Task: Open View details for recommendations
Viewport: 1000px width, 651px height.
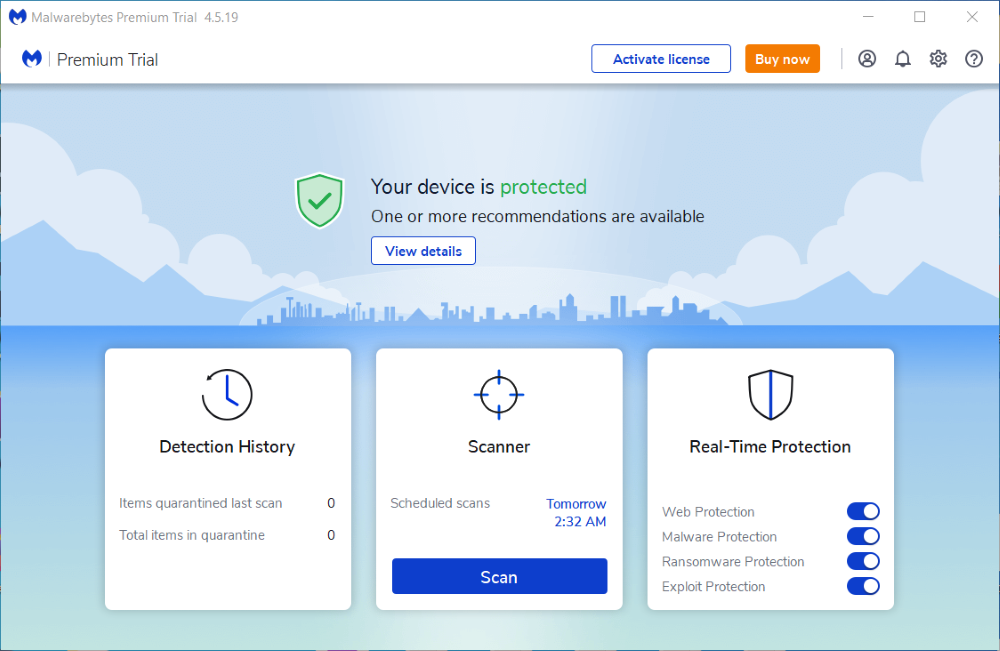Action: [423, 251]
